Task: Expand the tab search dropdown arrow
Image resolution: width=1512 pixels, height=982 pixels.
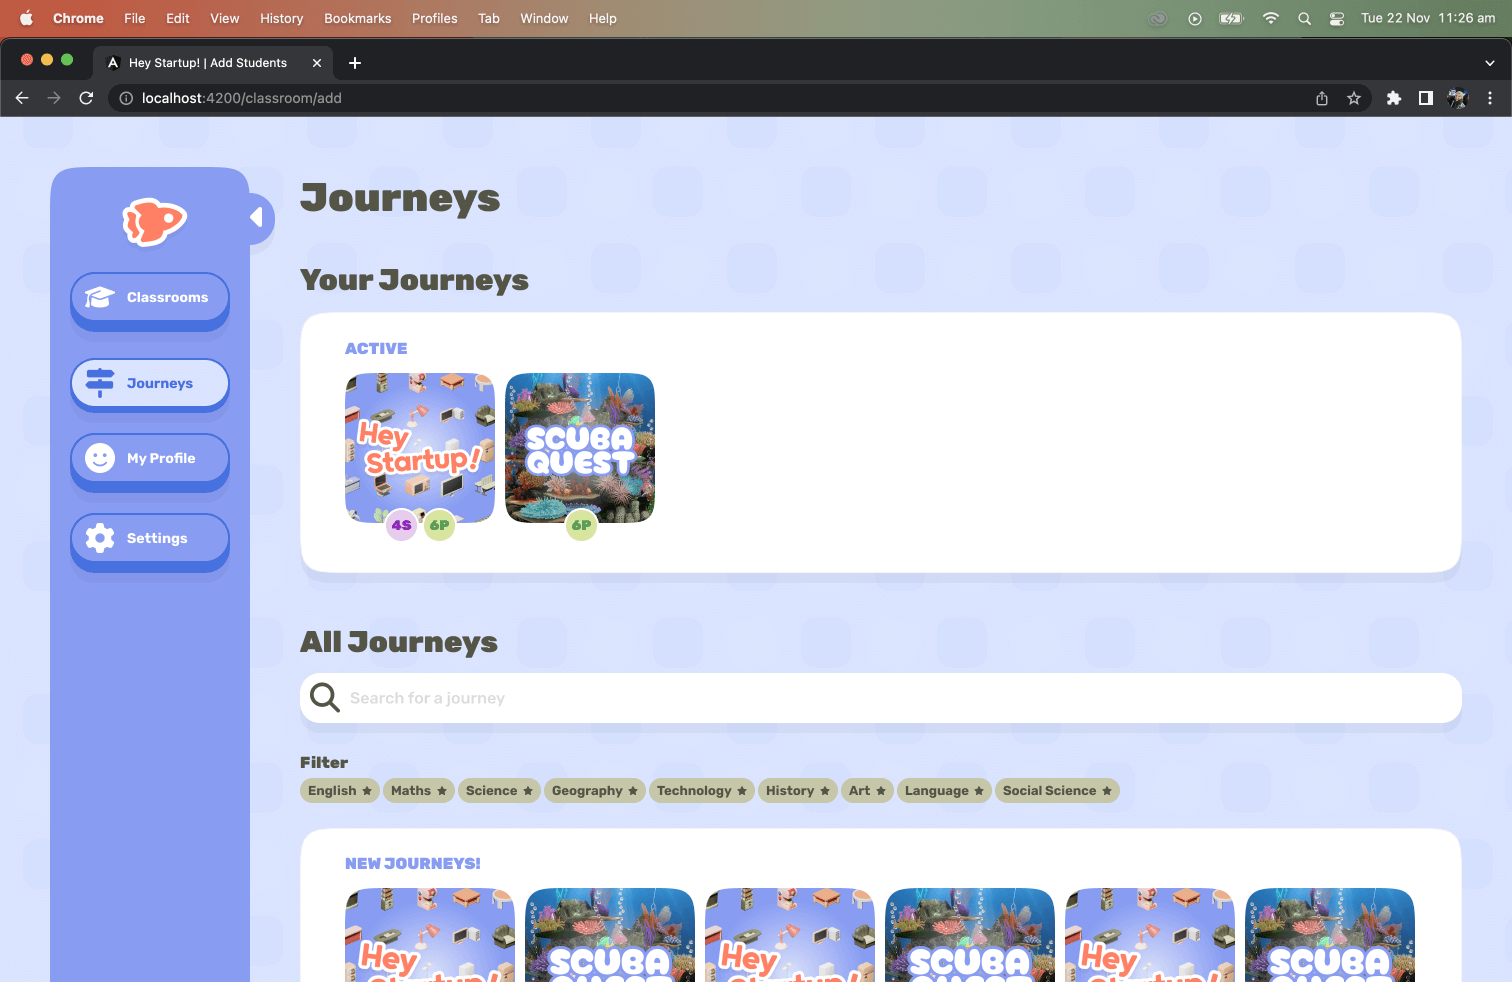Action: click(x=1490, y=63)
